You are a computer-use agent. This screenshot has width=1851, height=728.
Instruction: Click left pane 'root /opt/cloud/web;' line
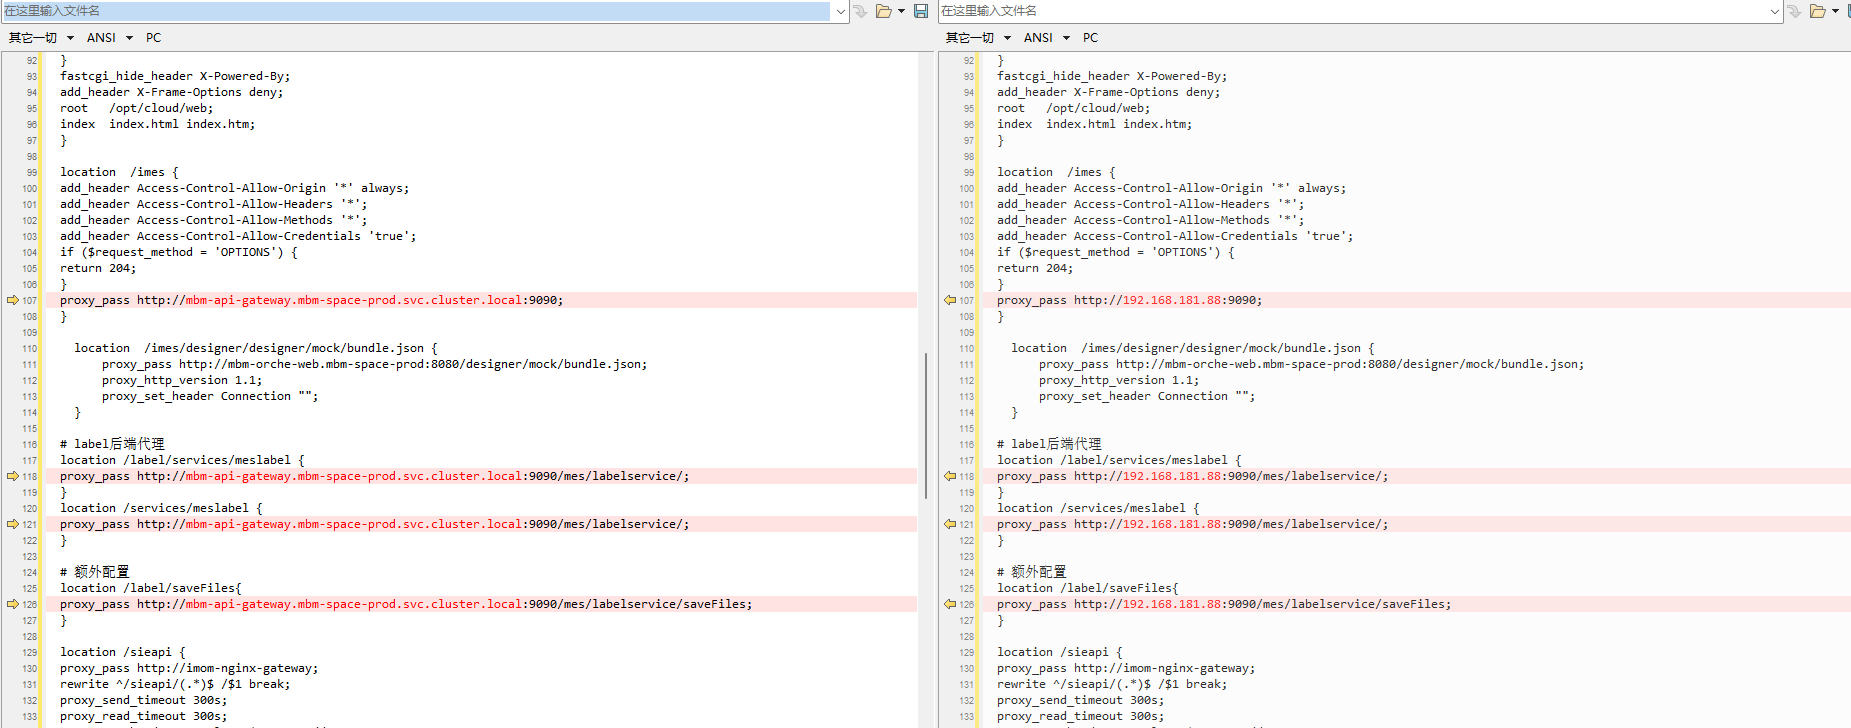click(x=136, y=108)
